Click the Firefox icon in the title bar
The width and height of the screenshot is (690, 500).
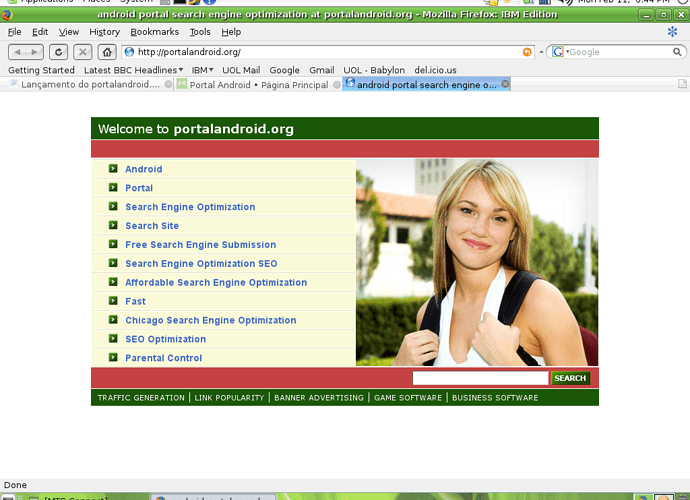(7, 15)
